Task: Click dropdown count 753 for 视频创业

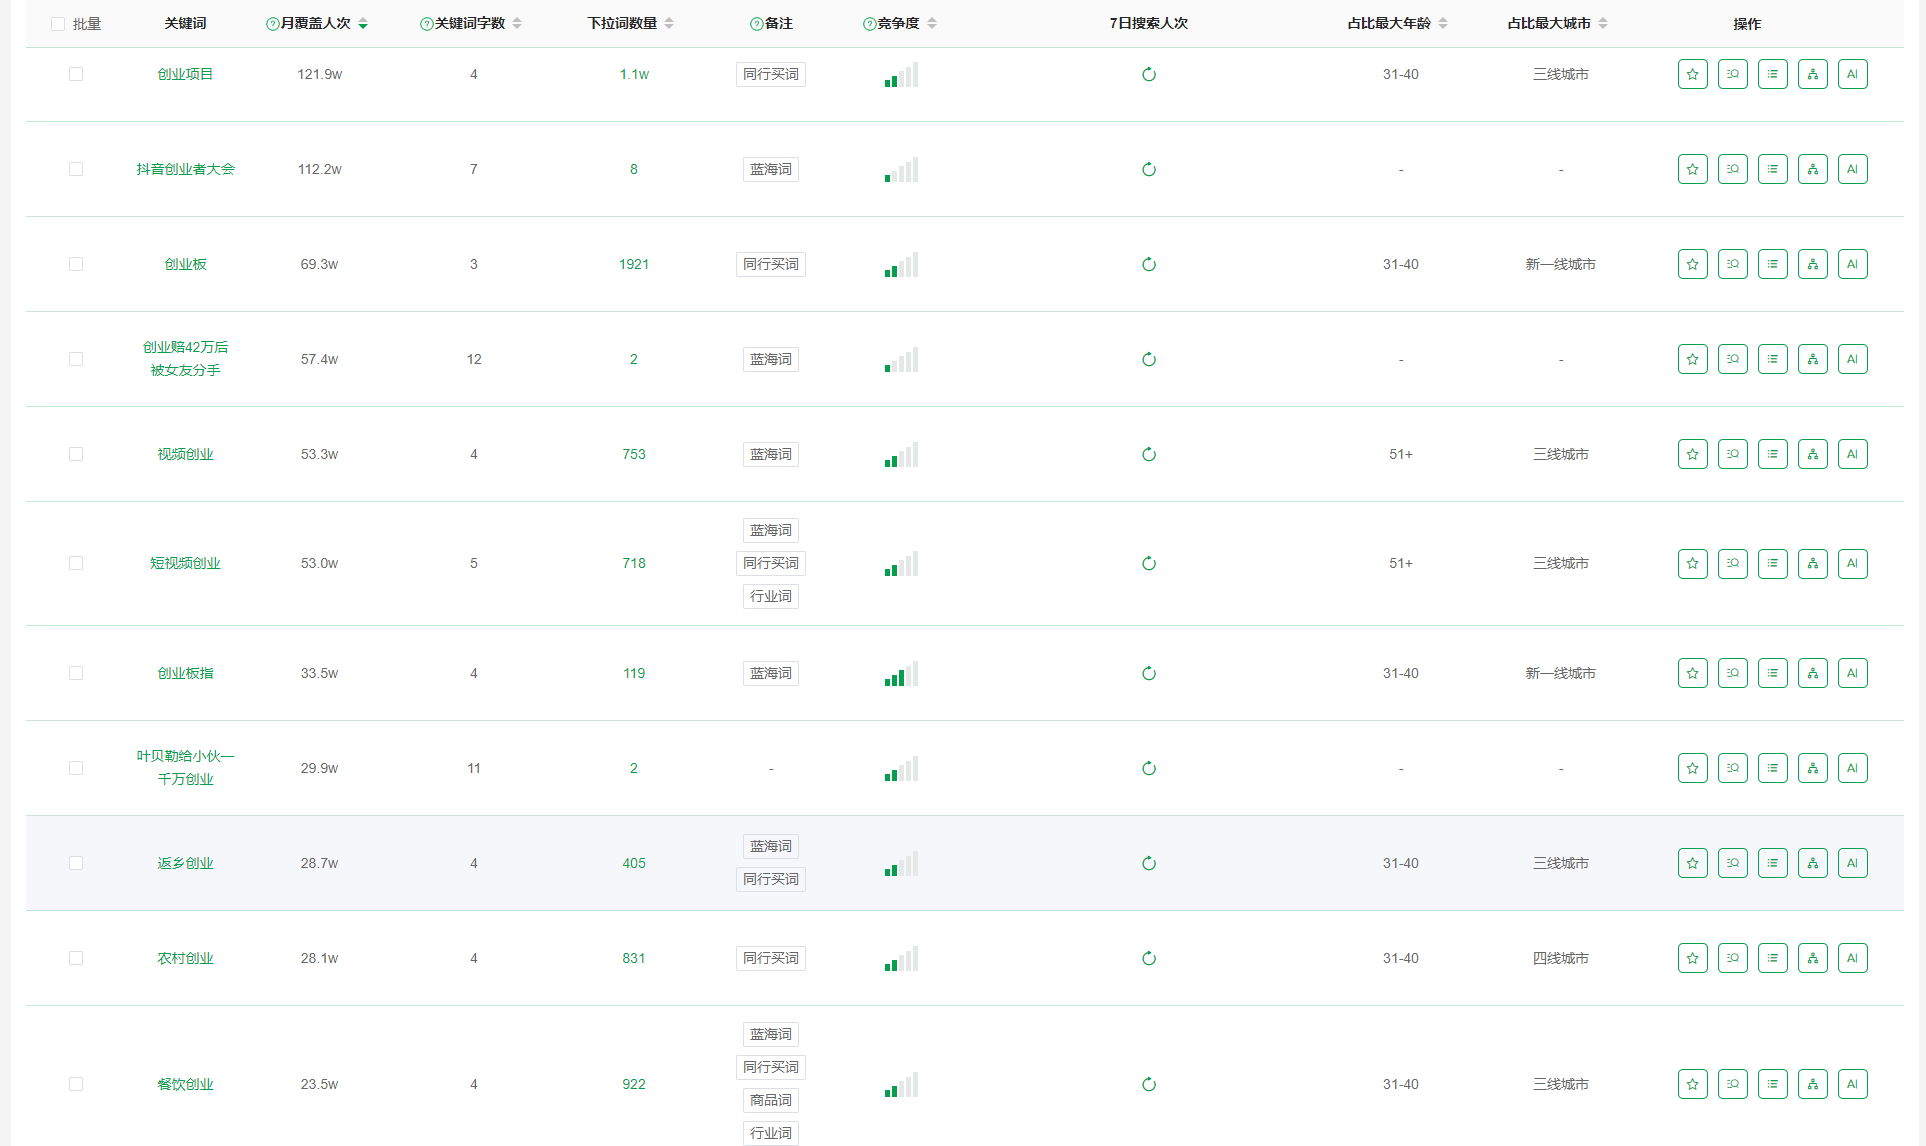Action: pyautogui.click(x=634, y=454)
